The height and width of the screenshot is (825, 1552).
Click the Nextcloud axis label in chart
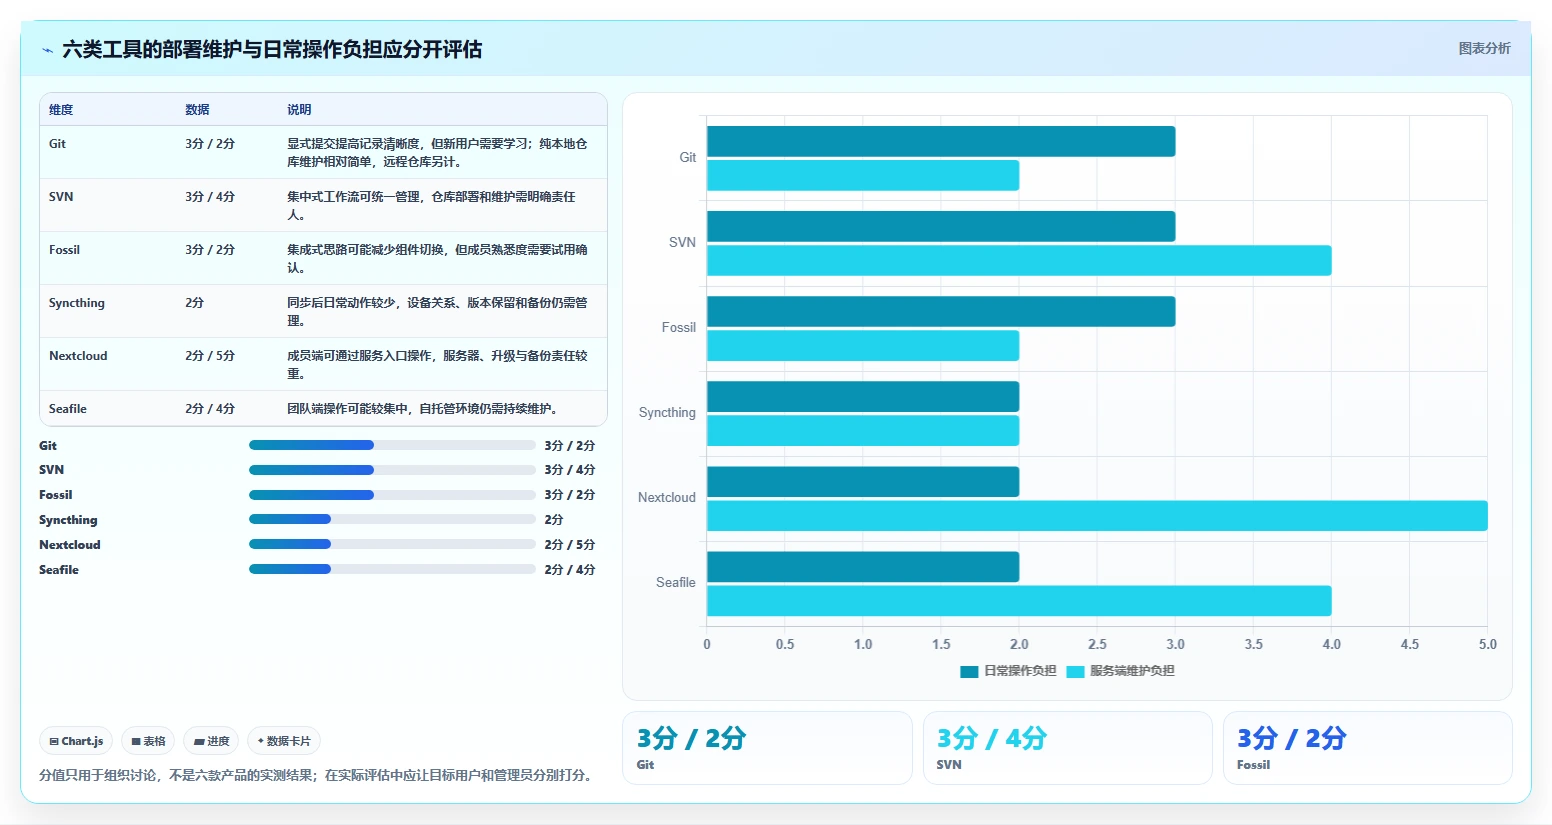[x=667, y=498]
